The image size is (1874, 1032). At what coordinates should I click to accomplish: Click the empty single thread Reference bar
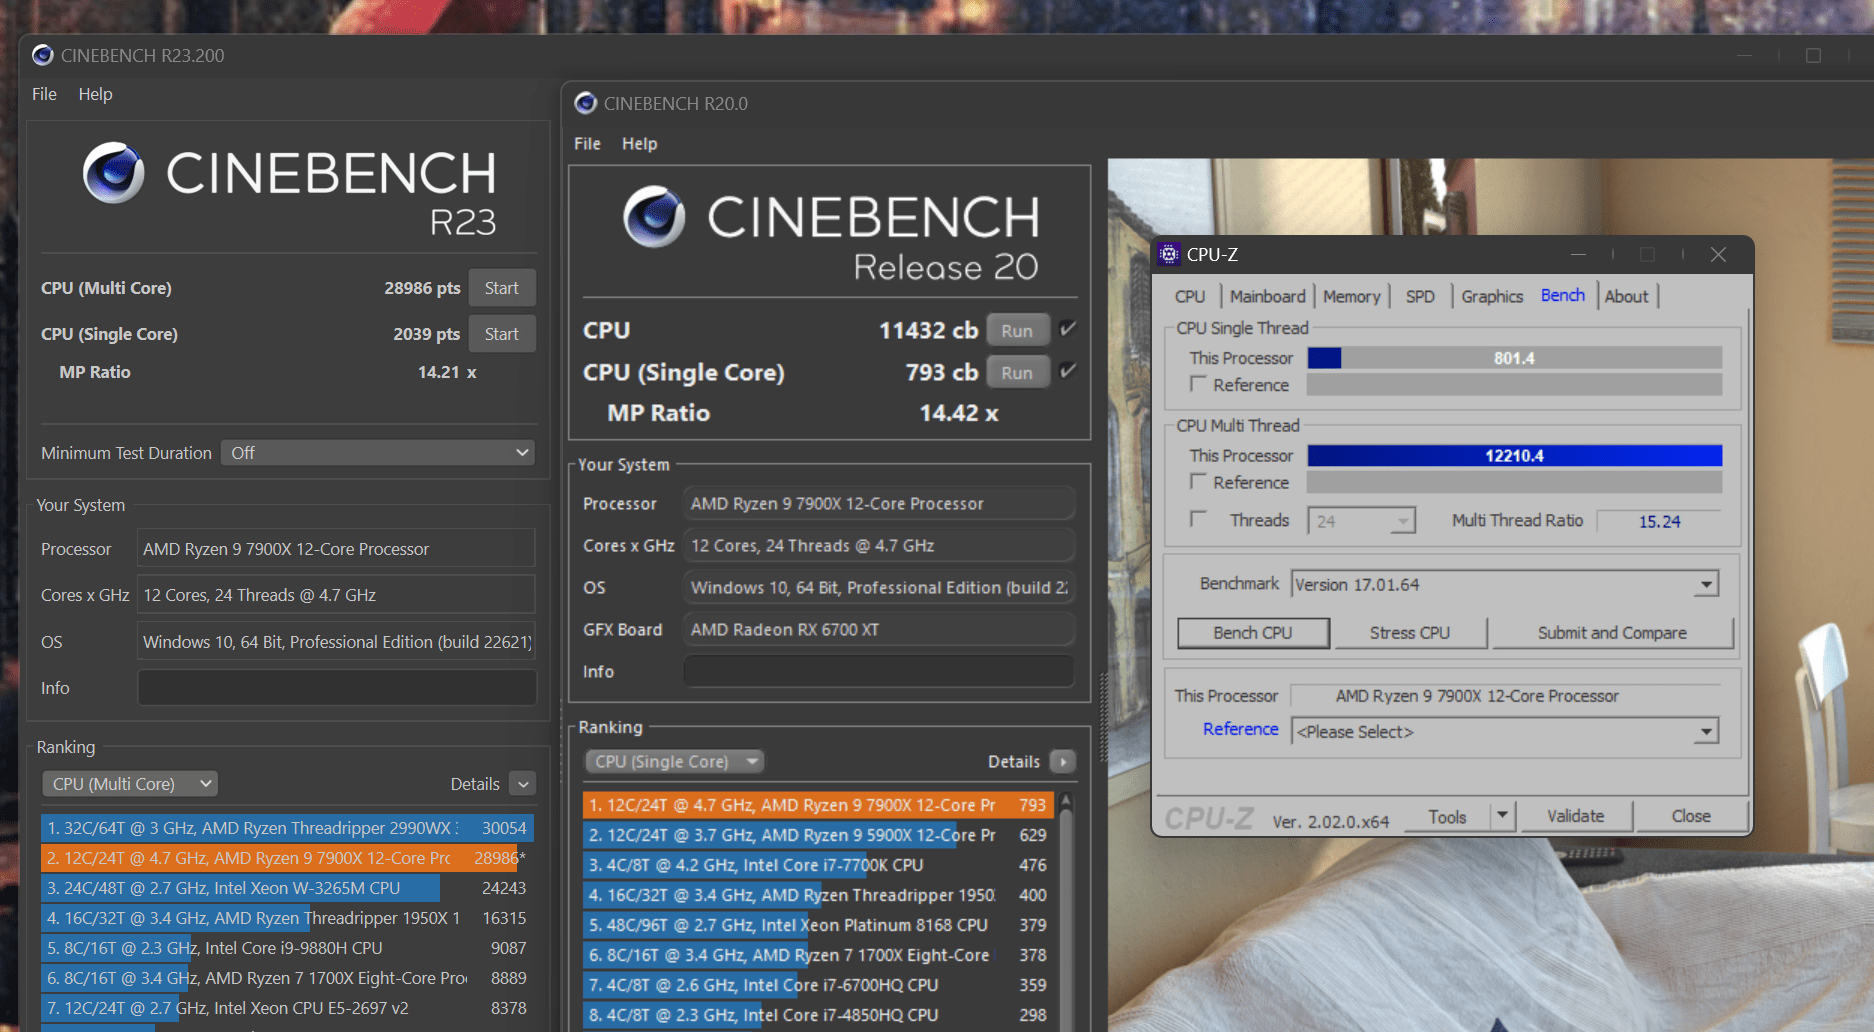[x=1514, y=385]
